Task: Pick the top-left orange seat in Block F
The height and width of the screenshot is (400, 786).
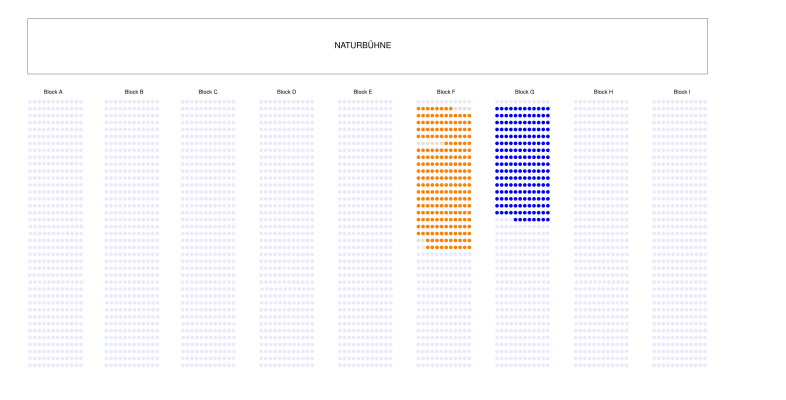Action: point(419,108)
